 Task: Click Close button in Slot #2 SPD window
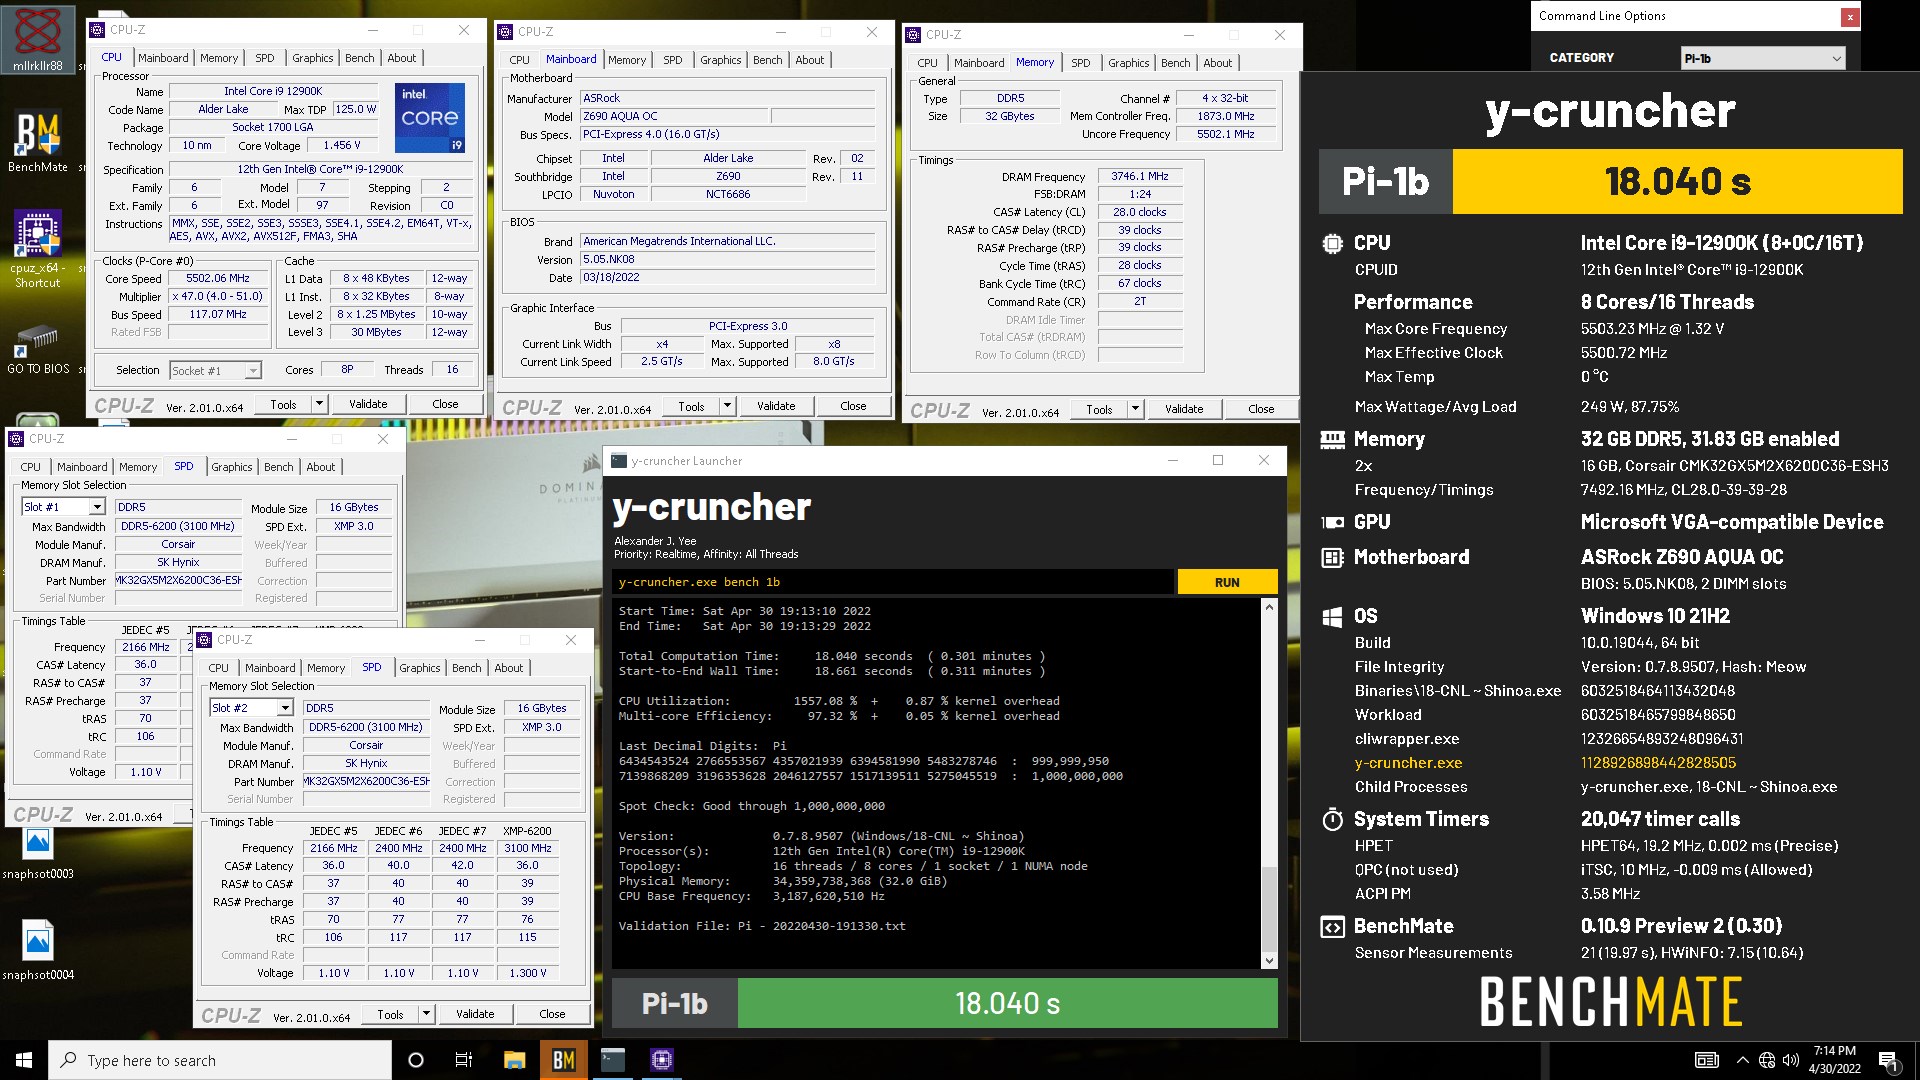tap(552, 1014)
